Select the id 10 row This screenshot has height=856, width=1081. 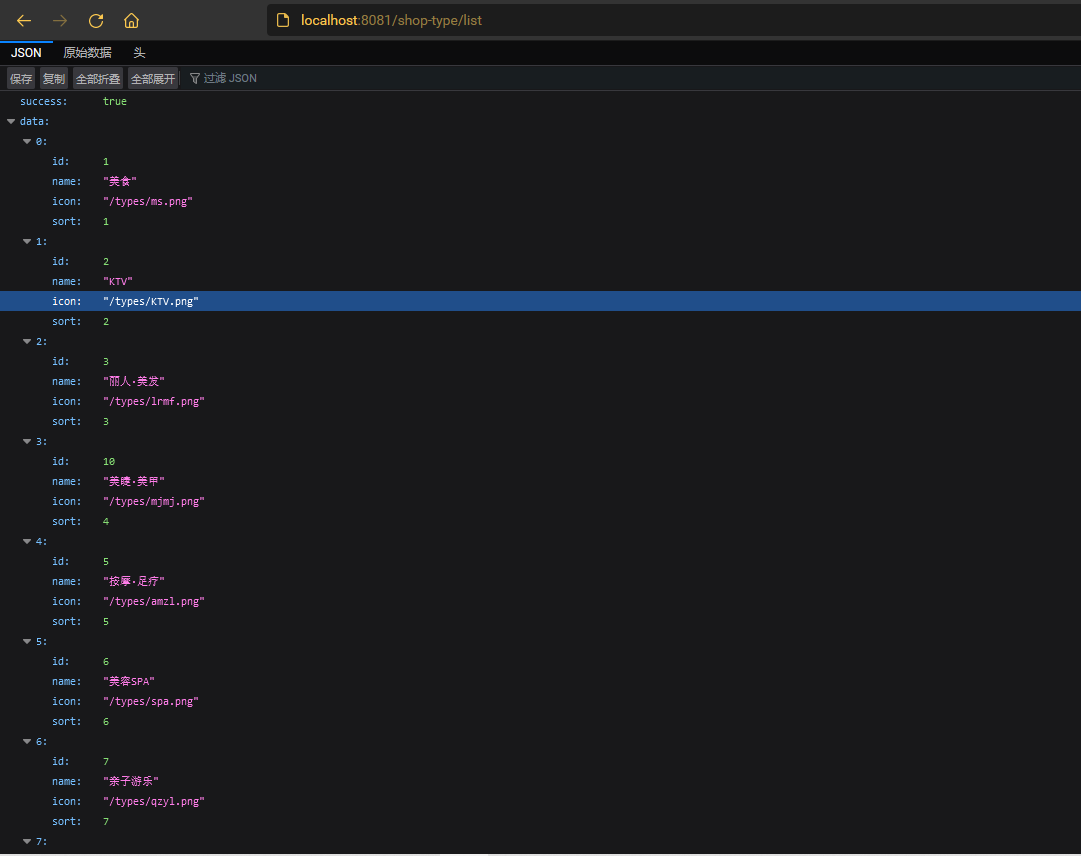540,461
